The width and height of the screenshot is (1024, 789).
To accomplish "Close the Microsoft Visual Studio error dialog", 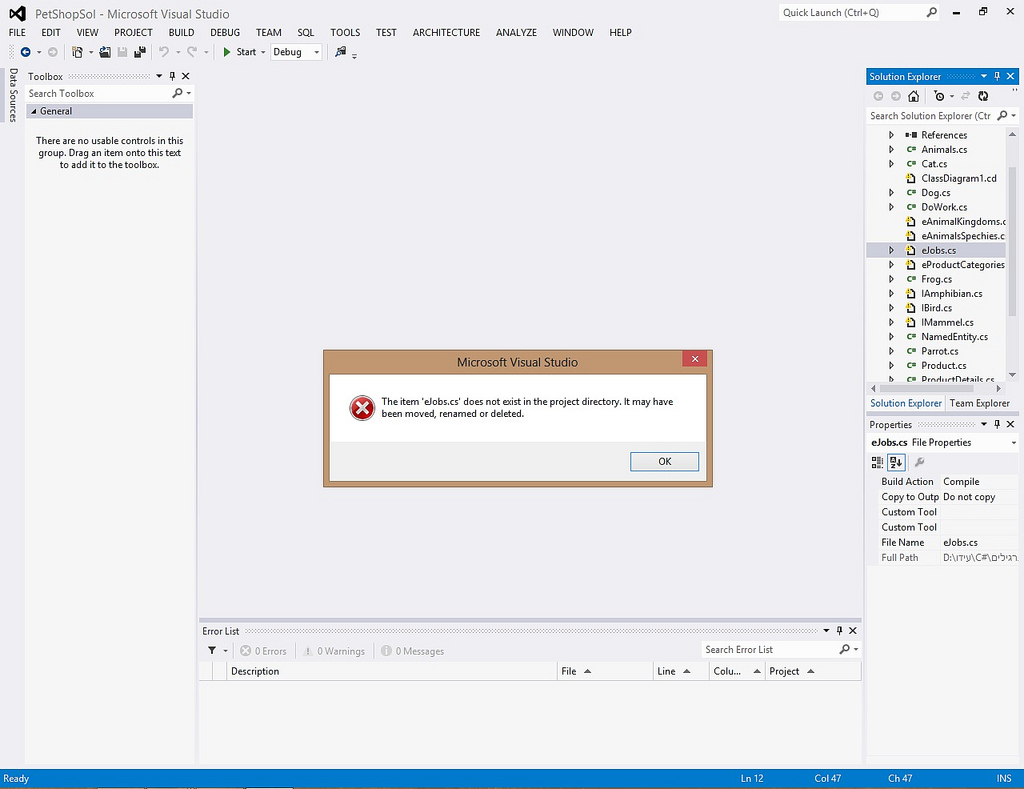I will click(x=695, y=359).
